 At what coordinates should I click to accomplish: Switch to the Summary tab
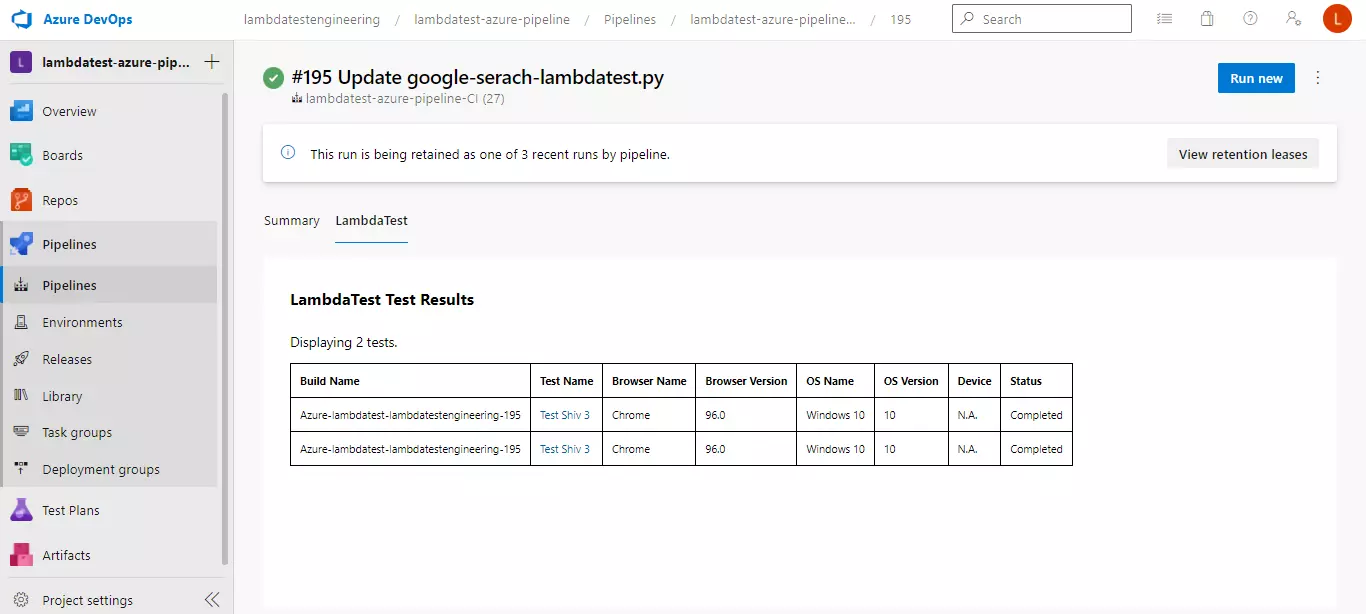coord(291,220)
